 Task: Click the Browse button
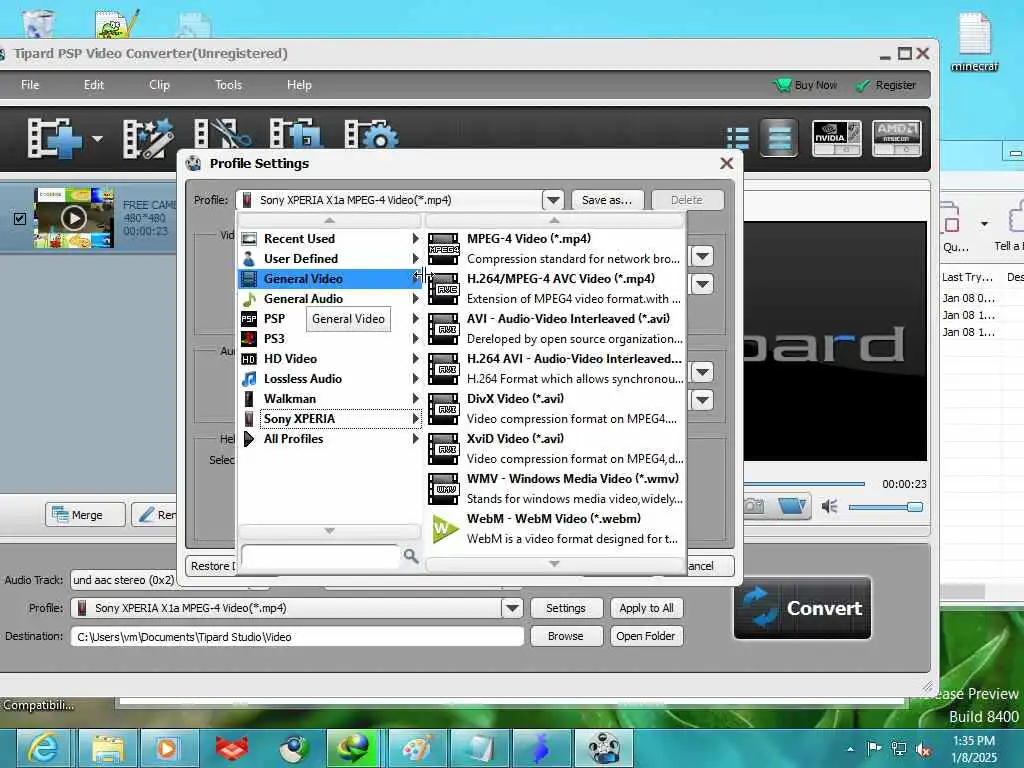tap(566, 636)
